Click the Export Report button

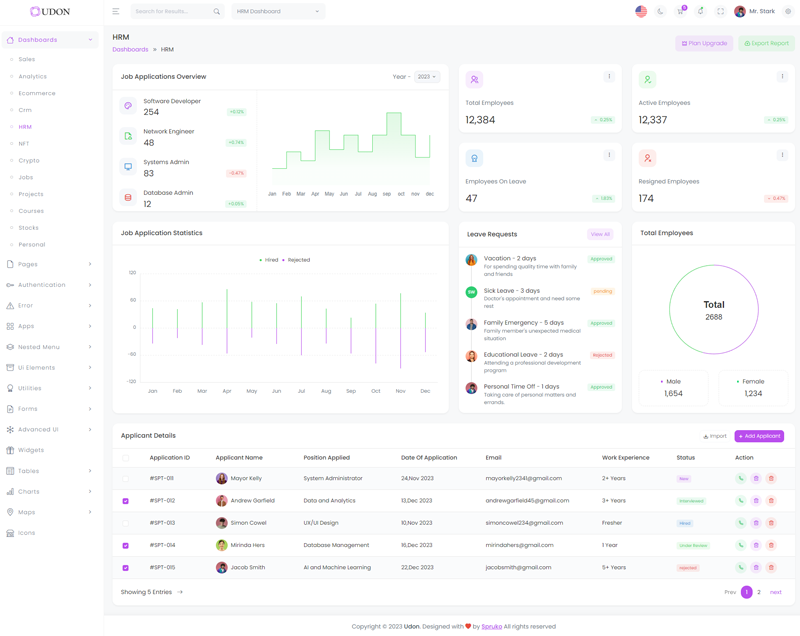pos(766,44)
